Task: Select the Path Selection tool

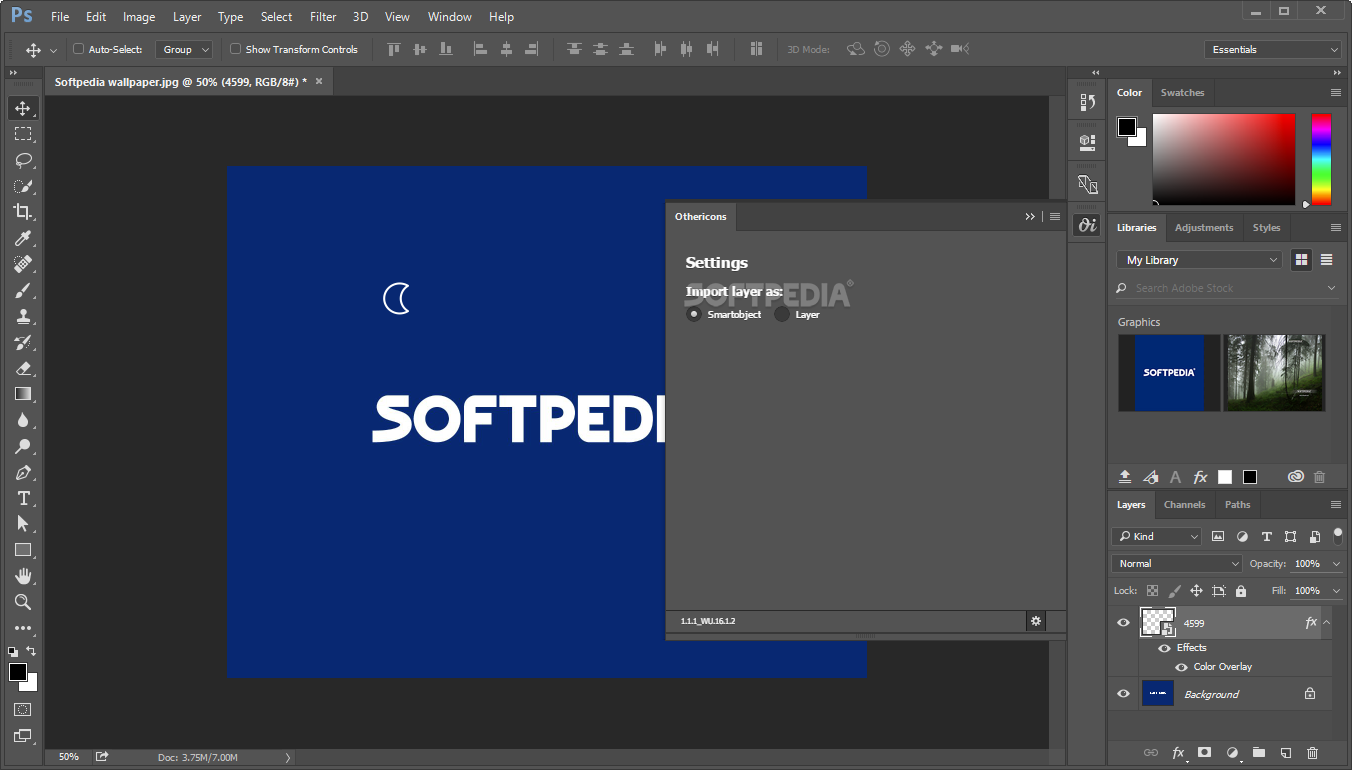Action: tap(22, 524)
